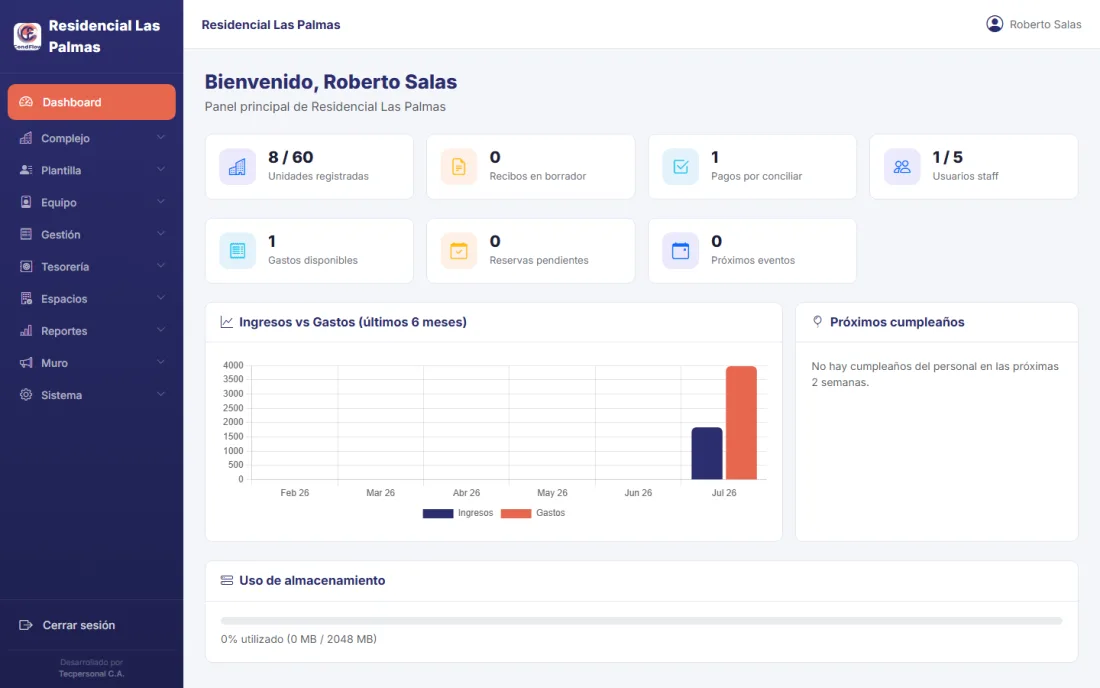Click Cerrar sesión to log out
Image resolution: width=1100 pixels, height=688 pixels.
[x=91, y=625]
